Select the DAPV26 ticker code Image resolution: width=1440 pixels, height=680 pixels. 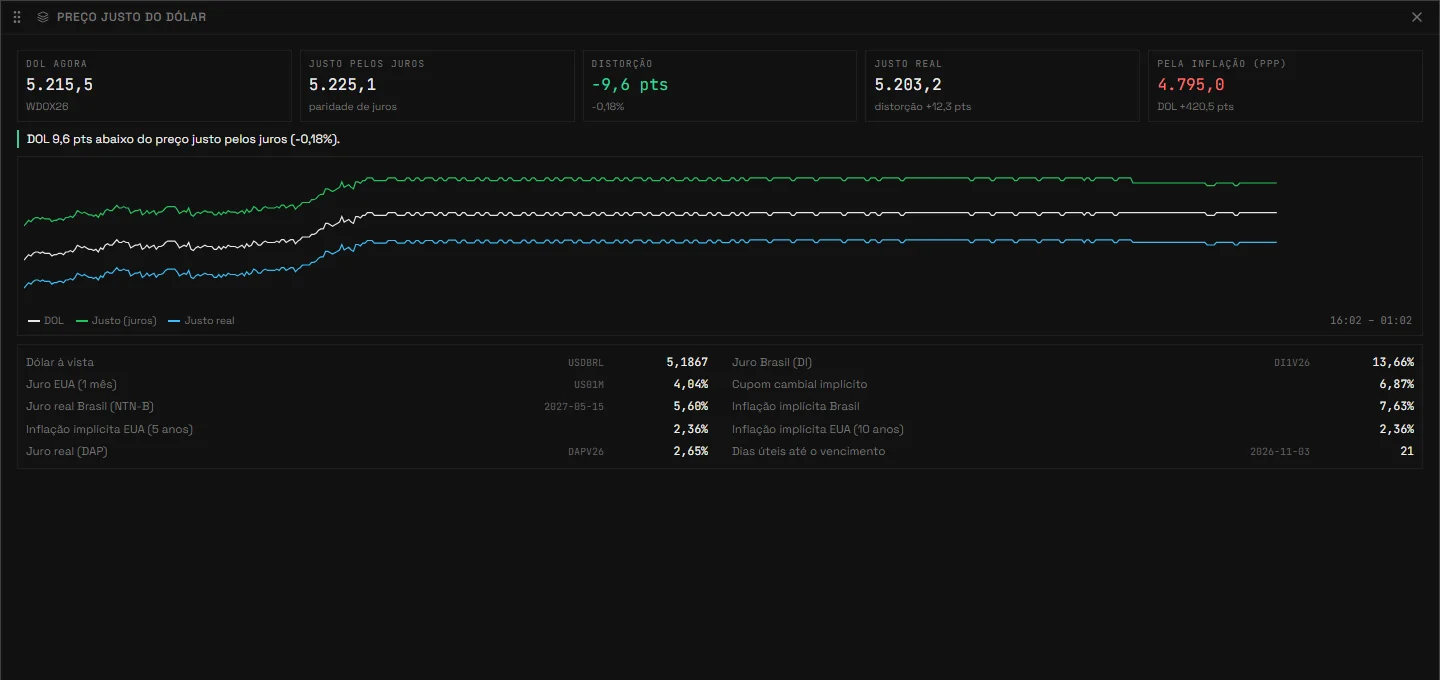pyautogui.click(x=586, y=451)
